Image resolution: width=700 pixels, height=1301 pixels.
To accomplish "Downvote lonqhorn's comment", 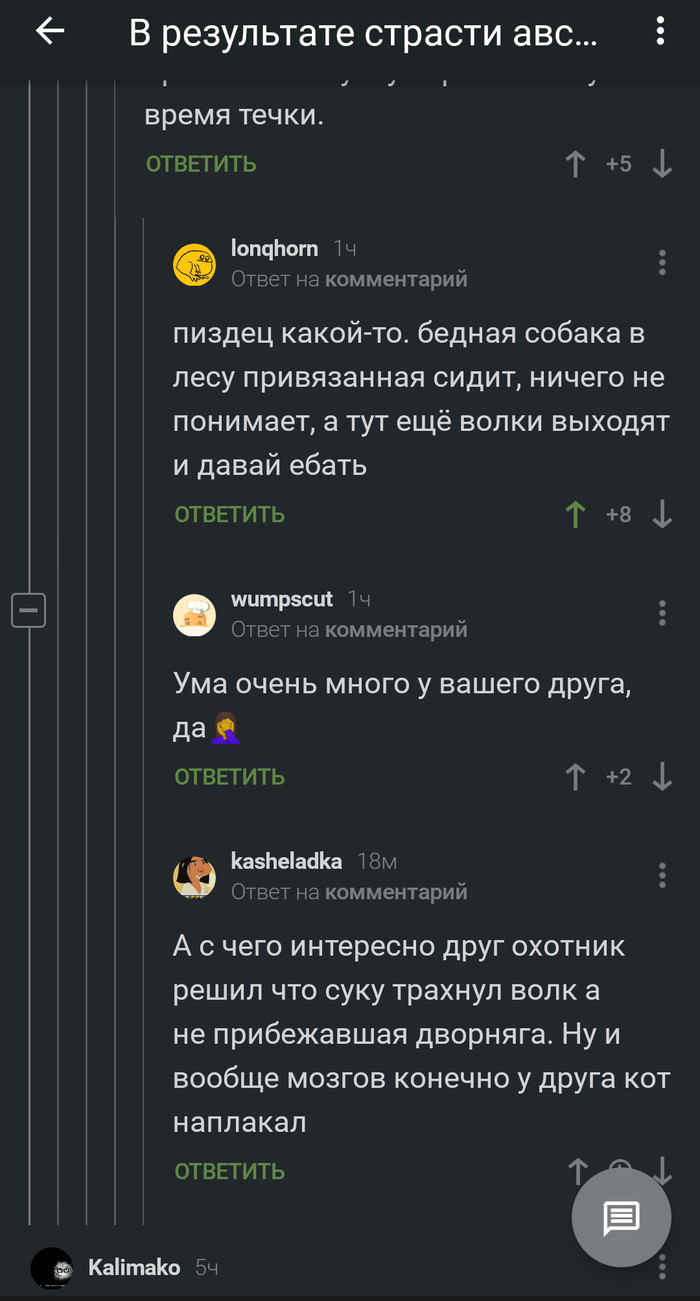I will 662,514.
